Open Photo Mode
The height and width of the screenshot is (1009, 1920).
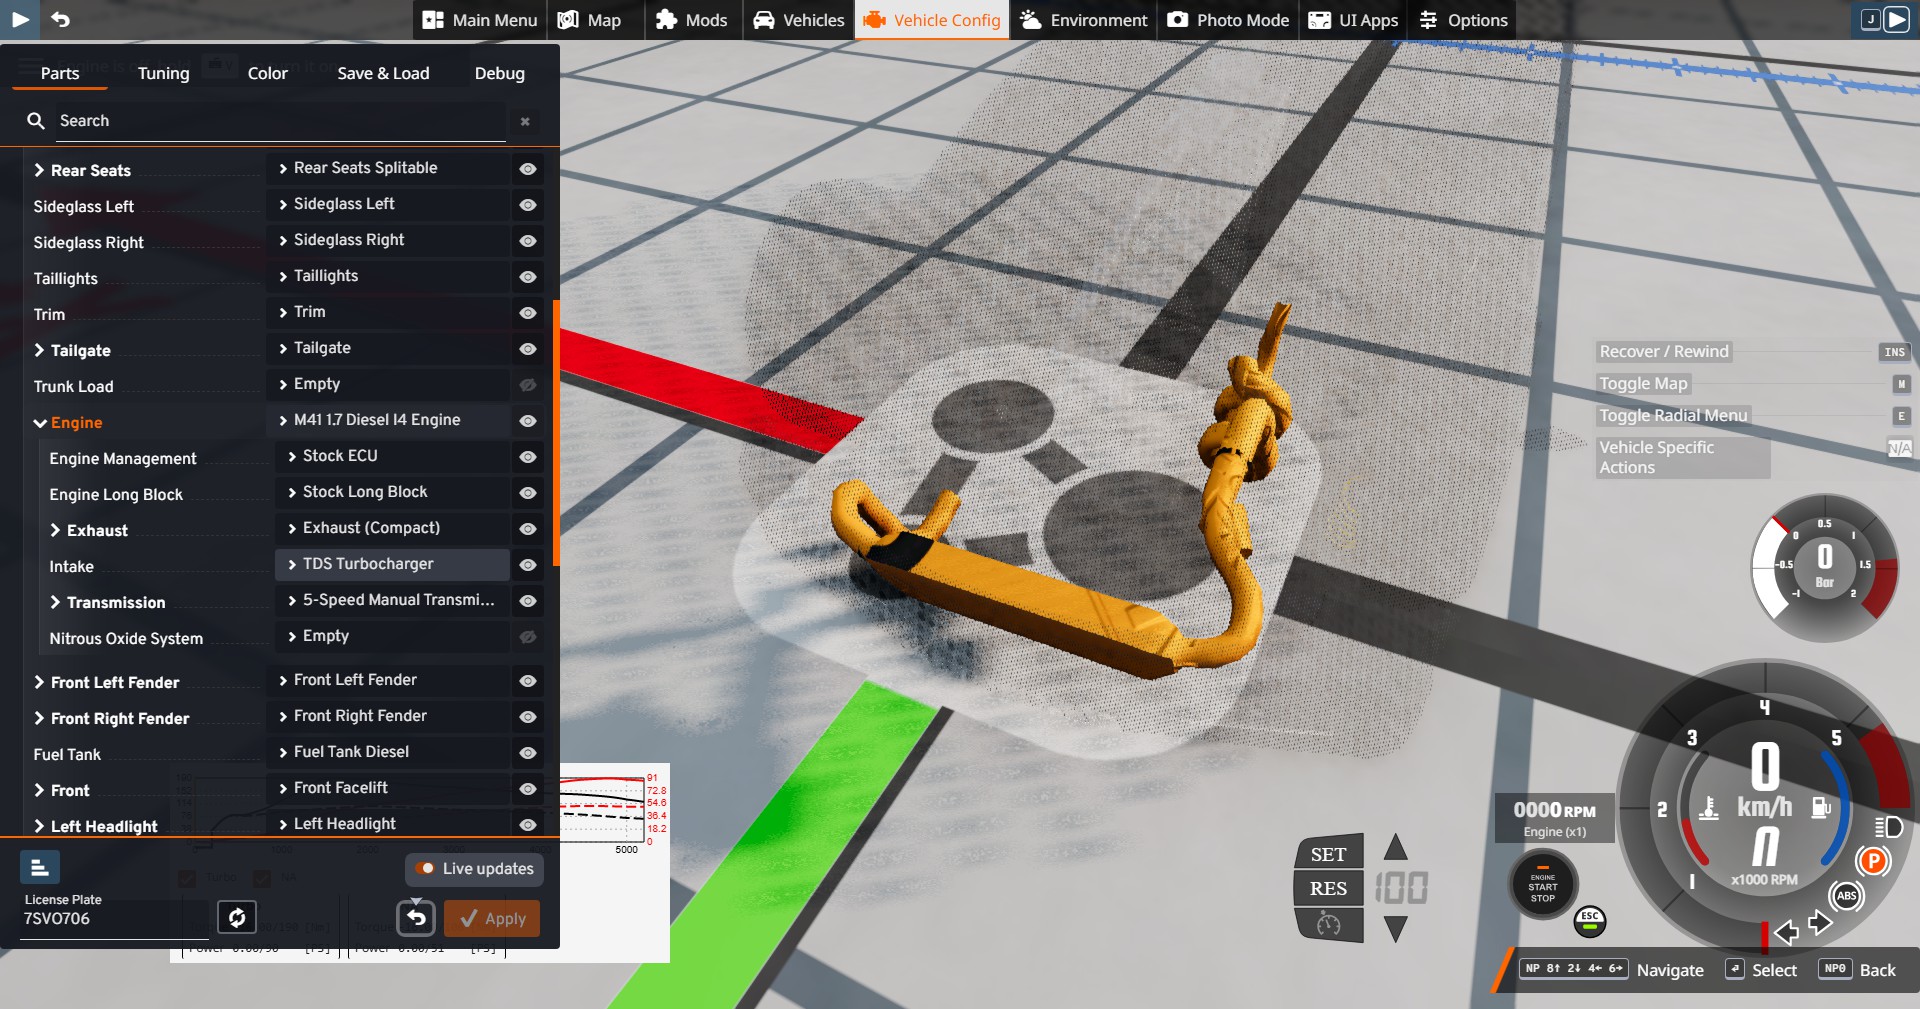click(1228, 20)
